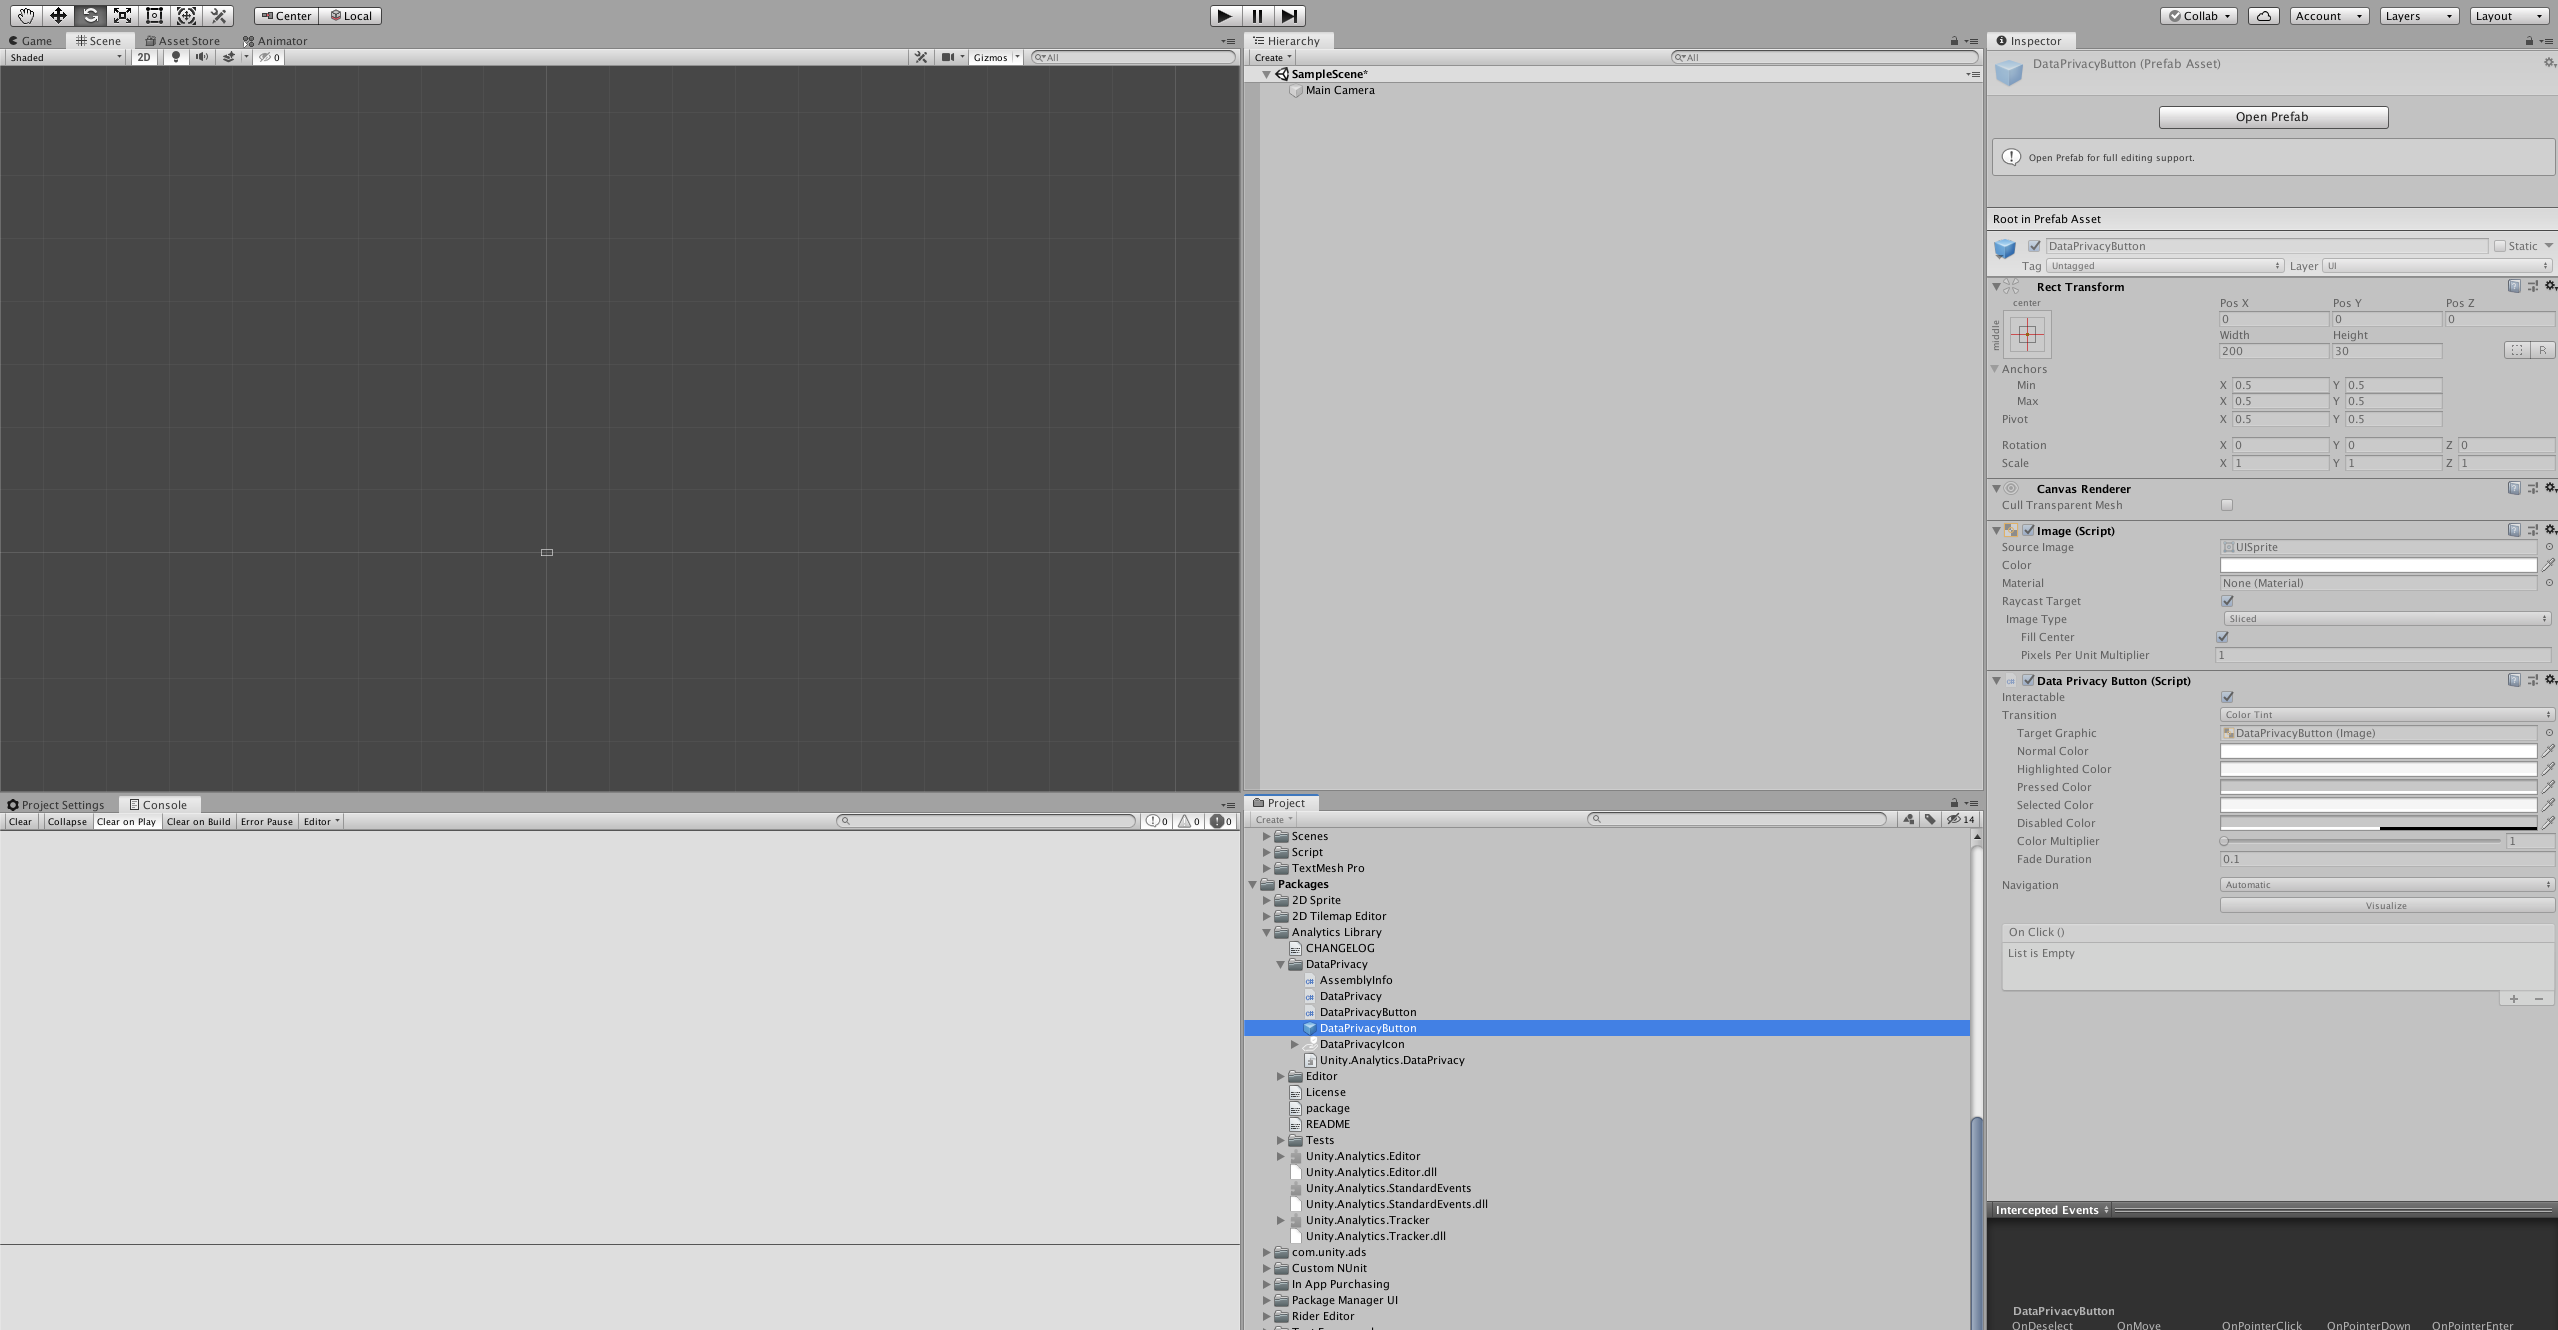Viewport: 2558px width, 1330px height.
Task: Select the Rect tool
Action: pos(154,15)
